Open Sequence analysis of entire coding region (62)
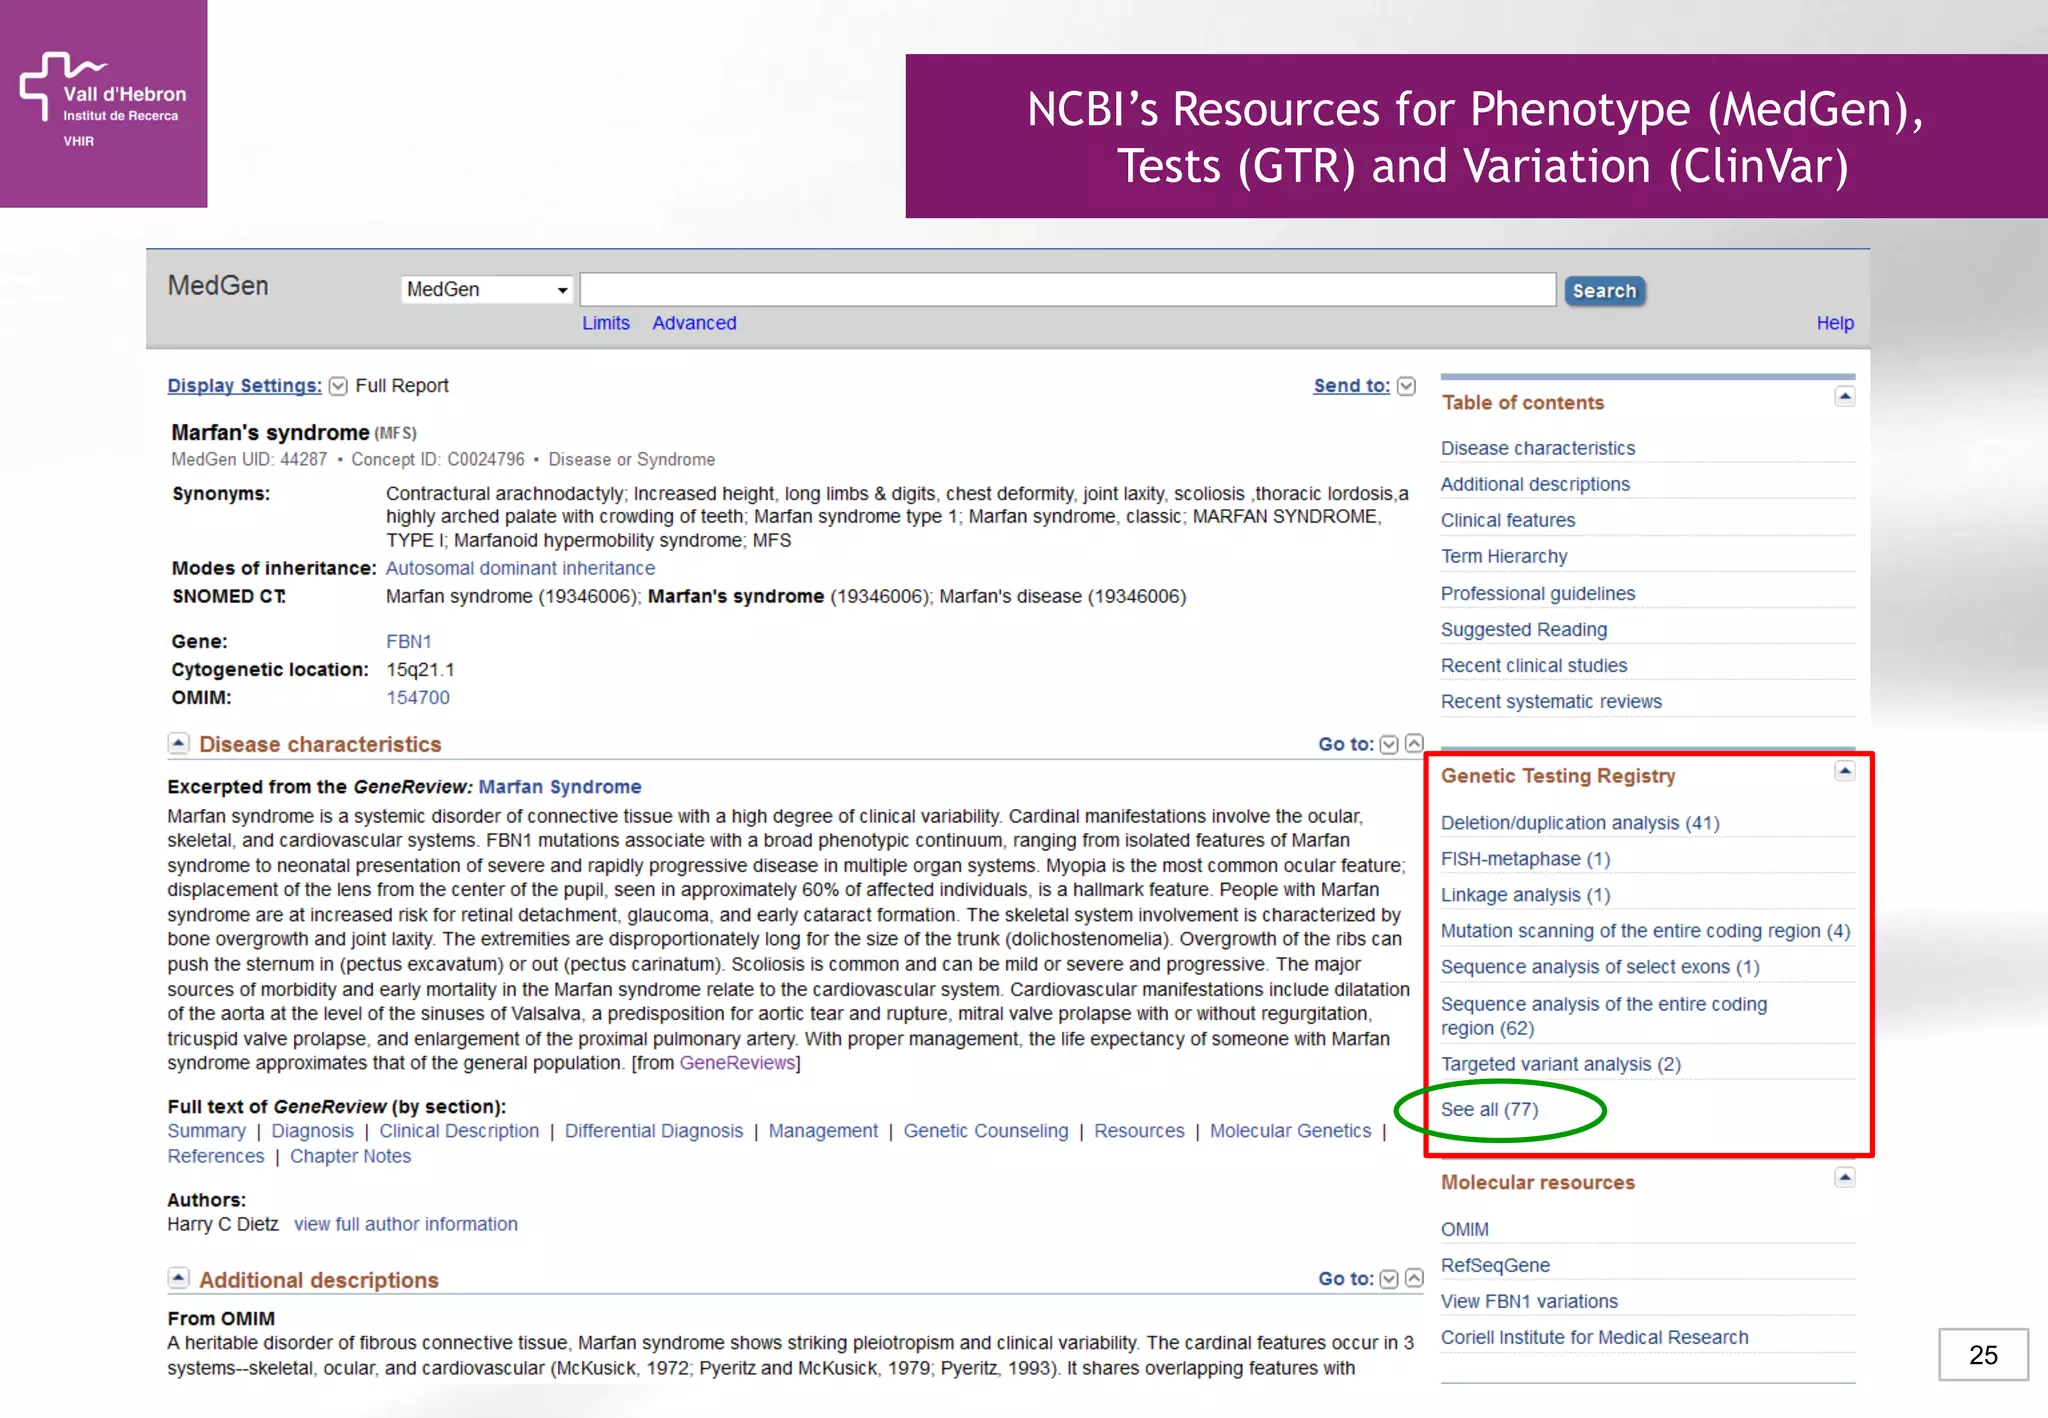The height and width of the screenshot is (1418, 2048). click(x=1604, y=1016)
